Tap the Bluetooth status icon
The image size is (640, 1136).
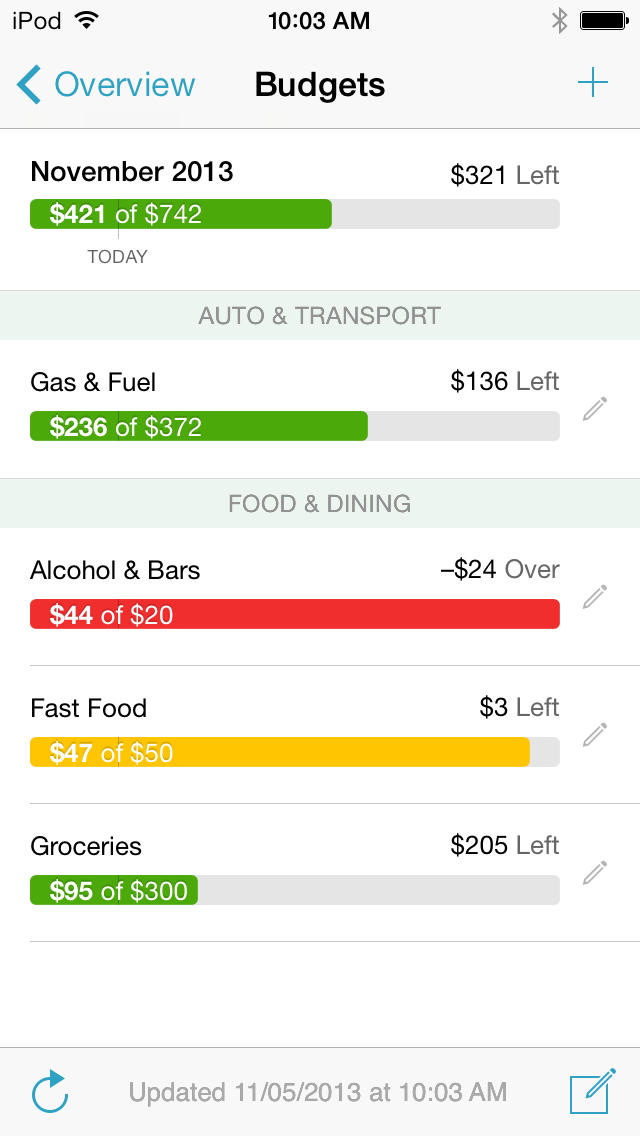(560, 21)
